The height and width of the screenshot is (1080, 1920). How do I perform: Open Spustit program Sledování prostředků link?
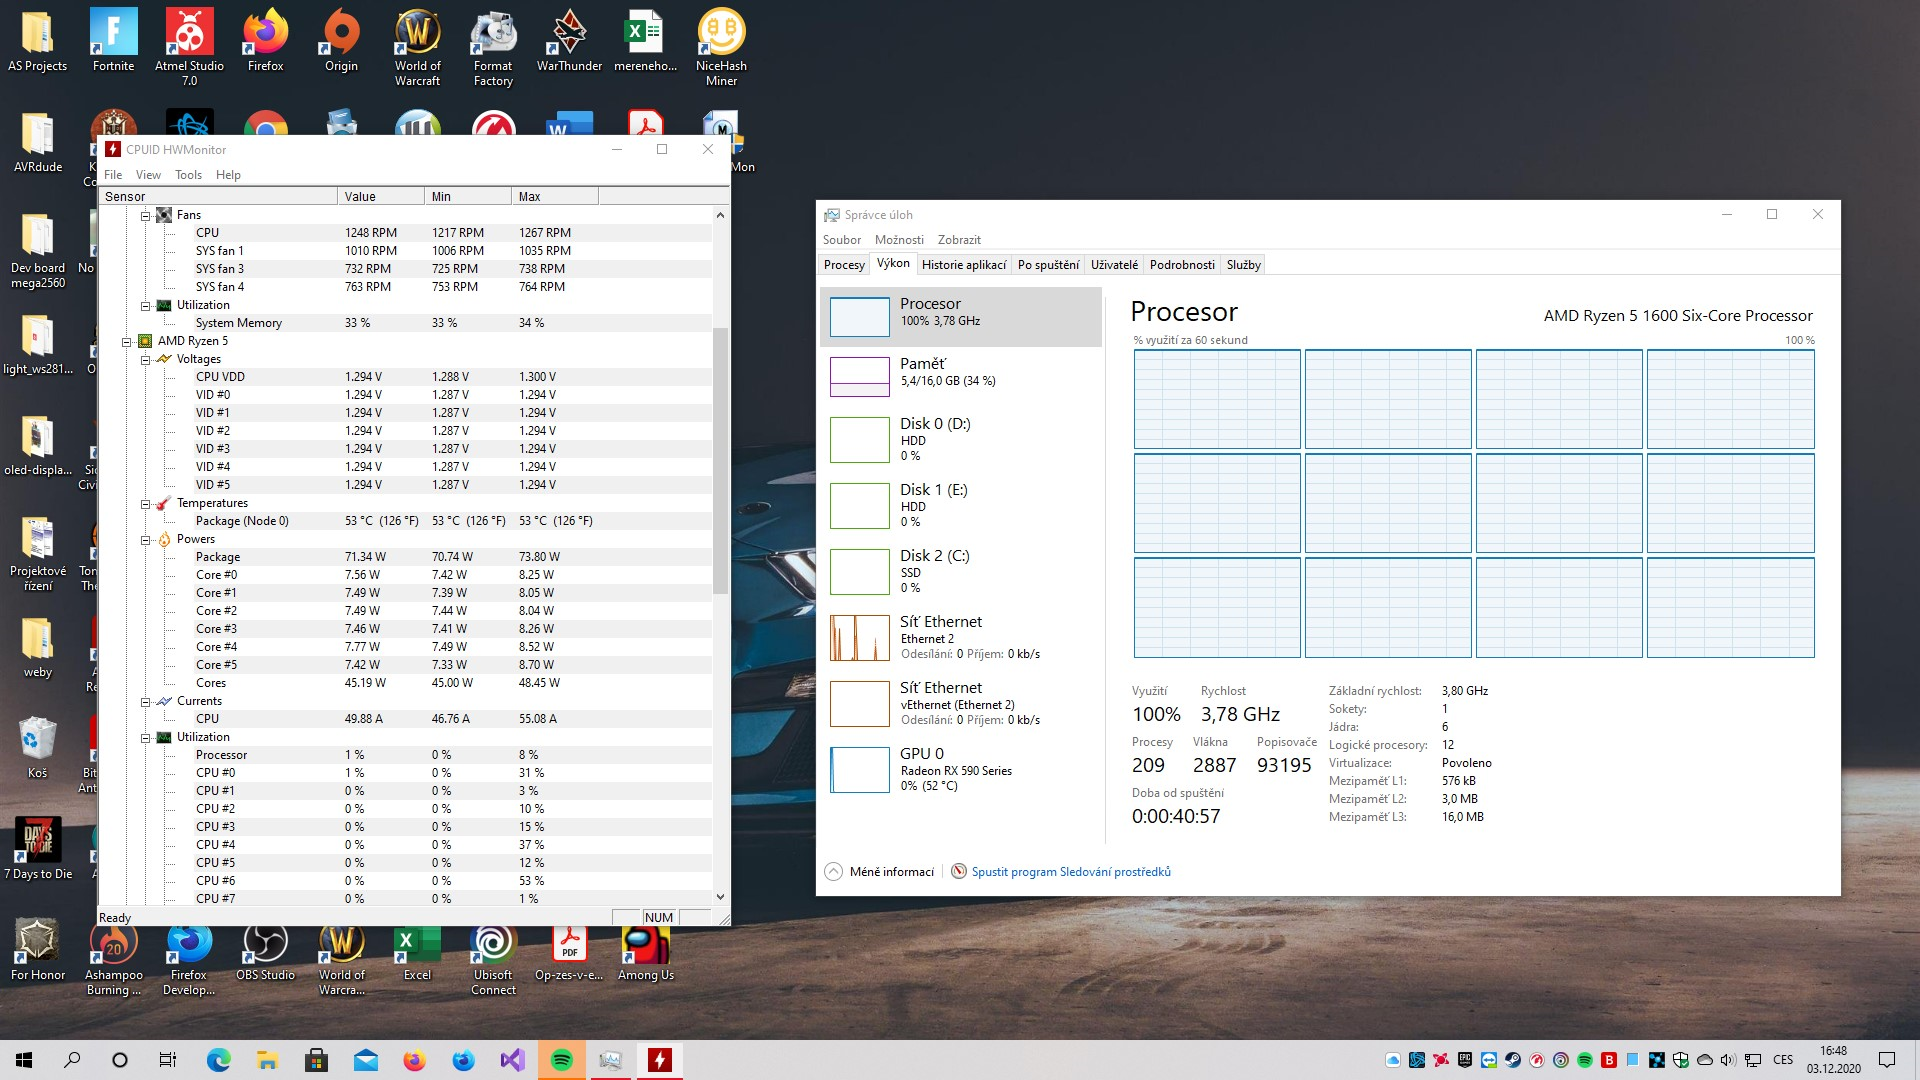[1070, 872]
